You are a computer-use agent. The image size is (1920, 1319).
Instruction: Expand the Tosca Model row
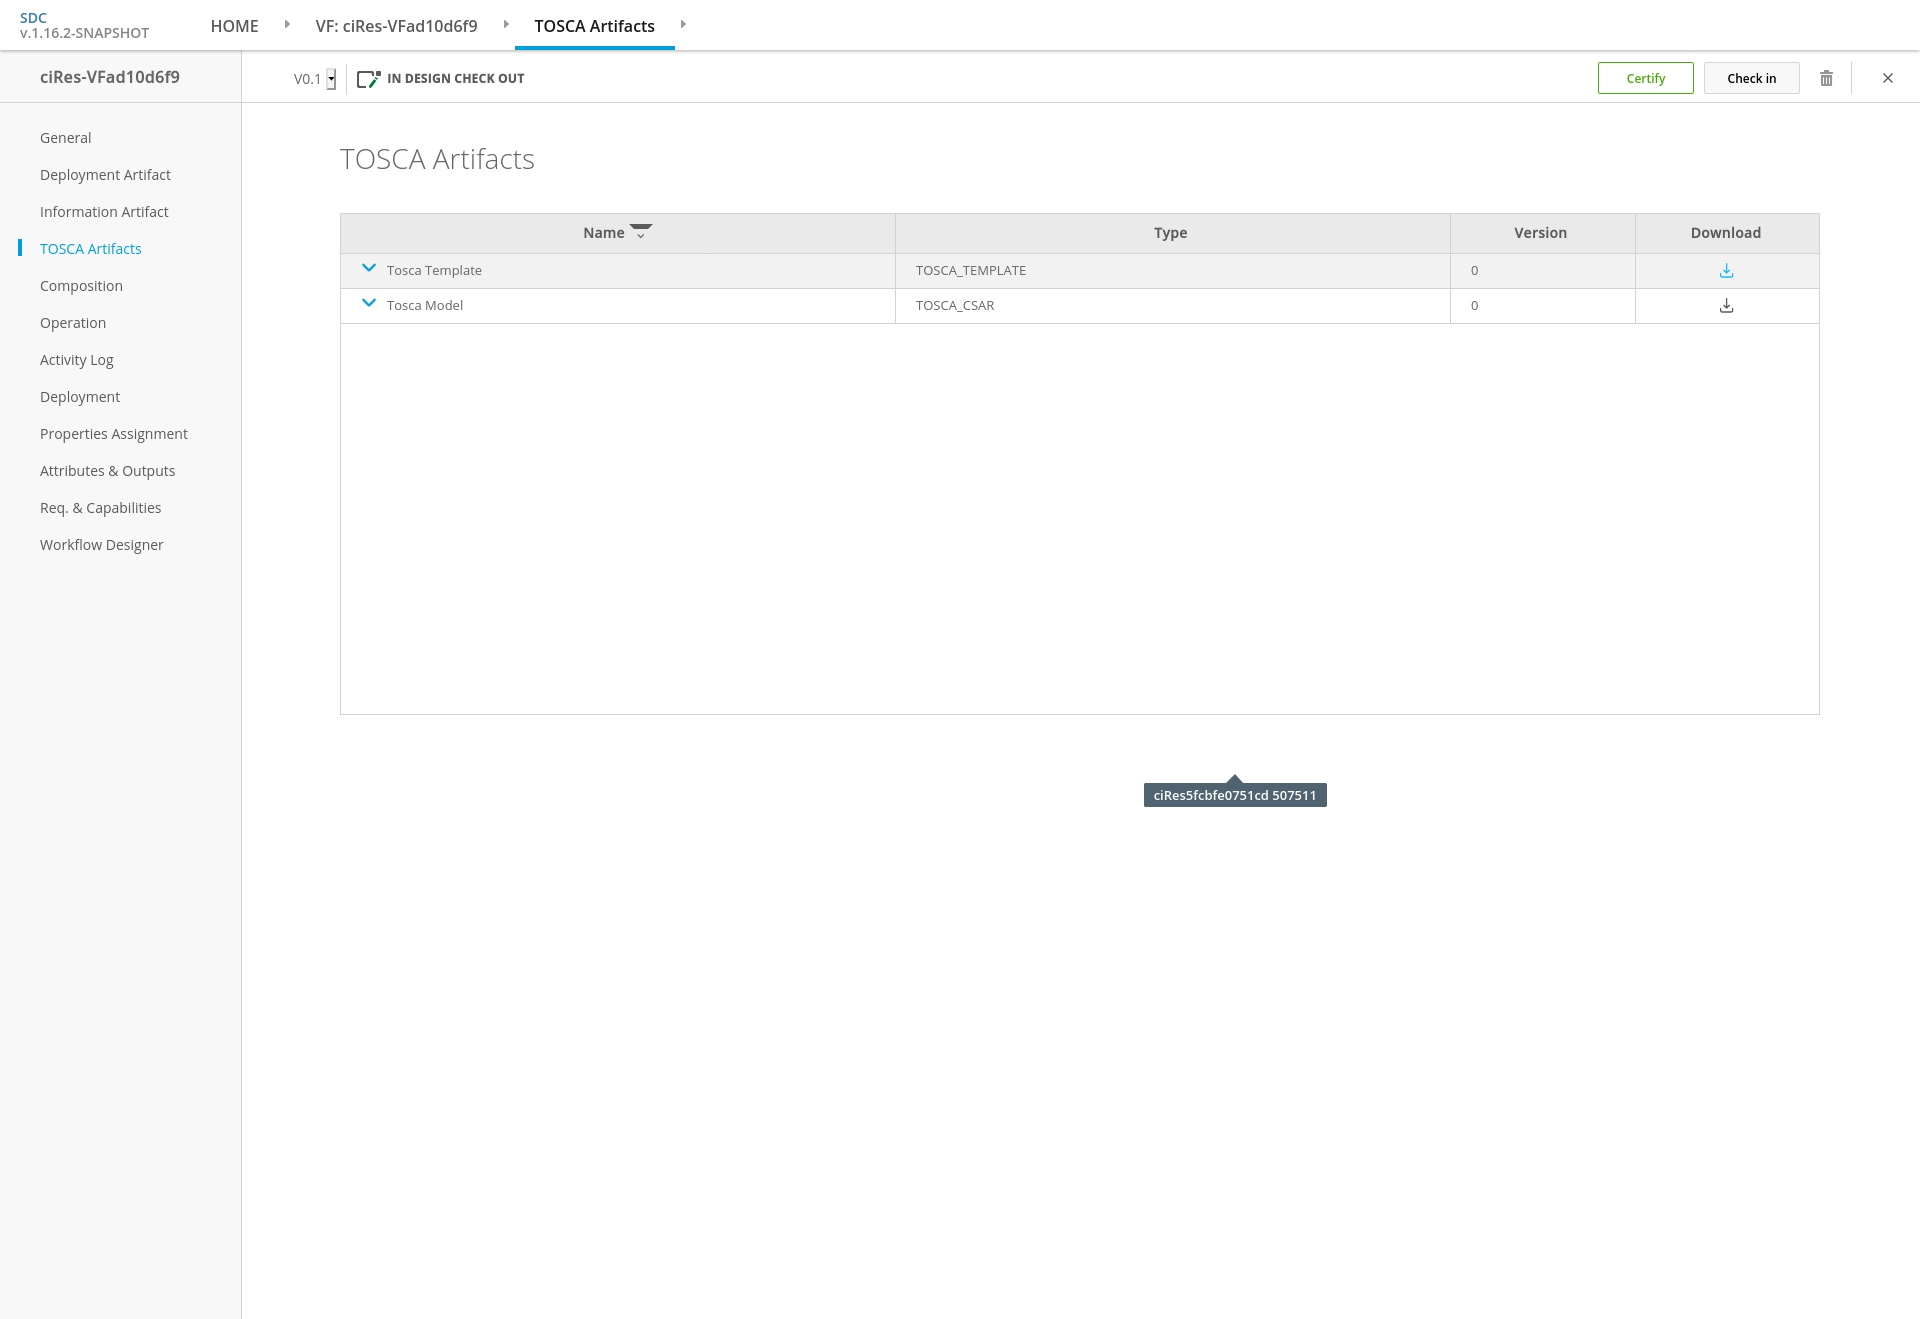pos(369,303)
